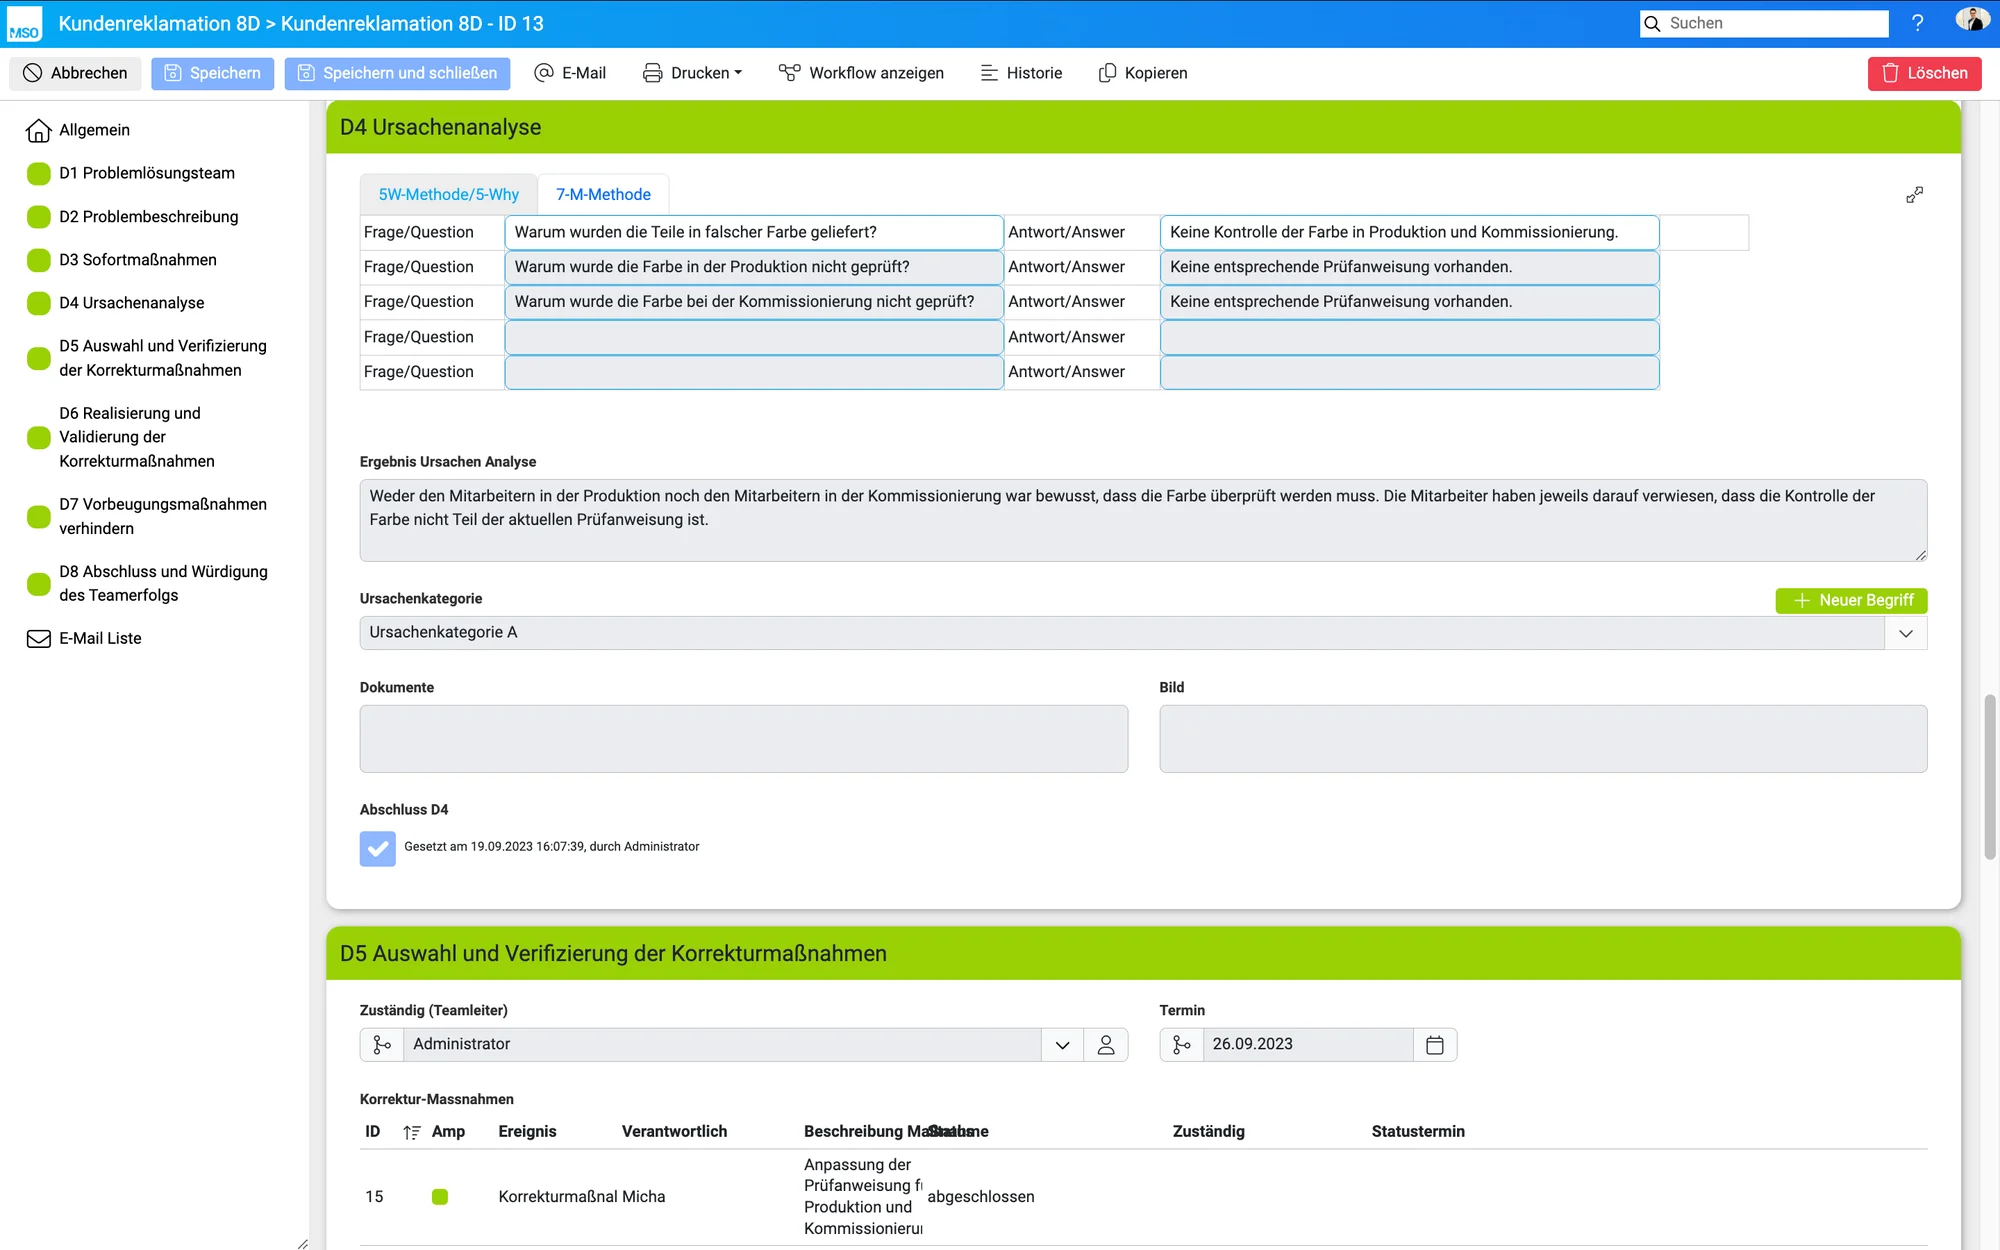Toggle the Abschluss D4 checkbox

377,848
